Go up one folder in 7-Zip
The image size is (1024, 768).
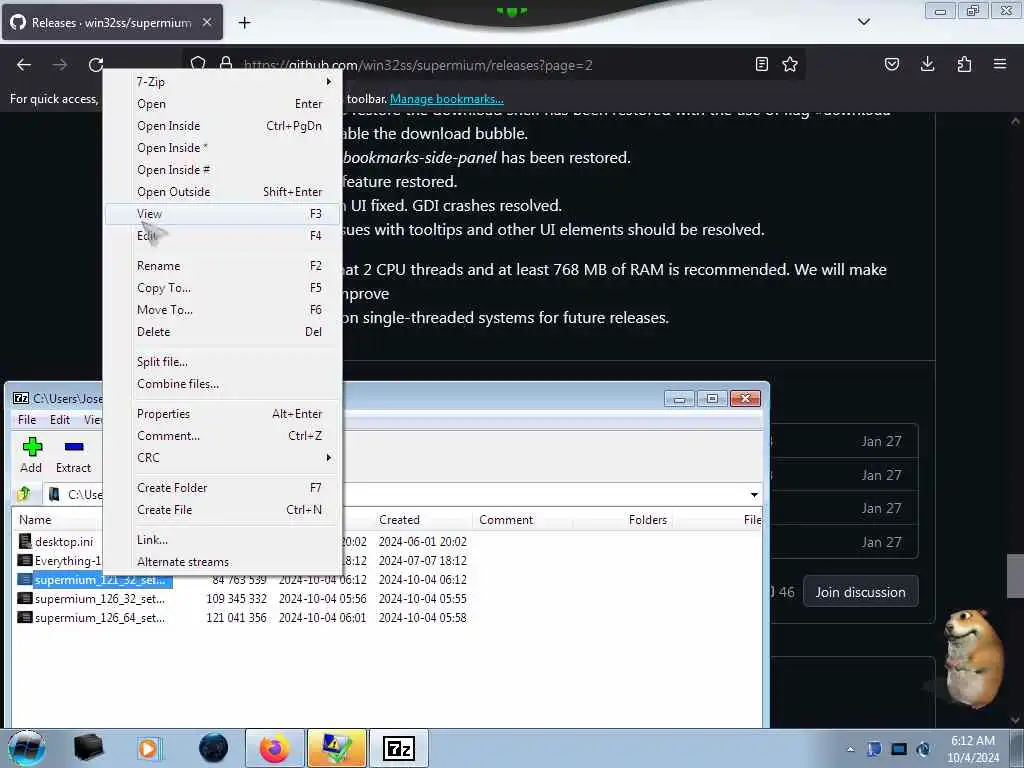pyautogui.click(x=24, y=494)
